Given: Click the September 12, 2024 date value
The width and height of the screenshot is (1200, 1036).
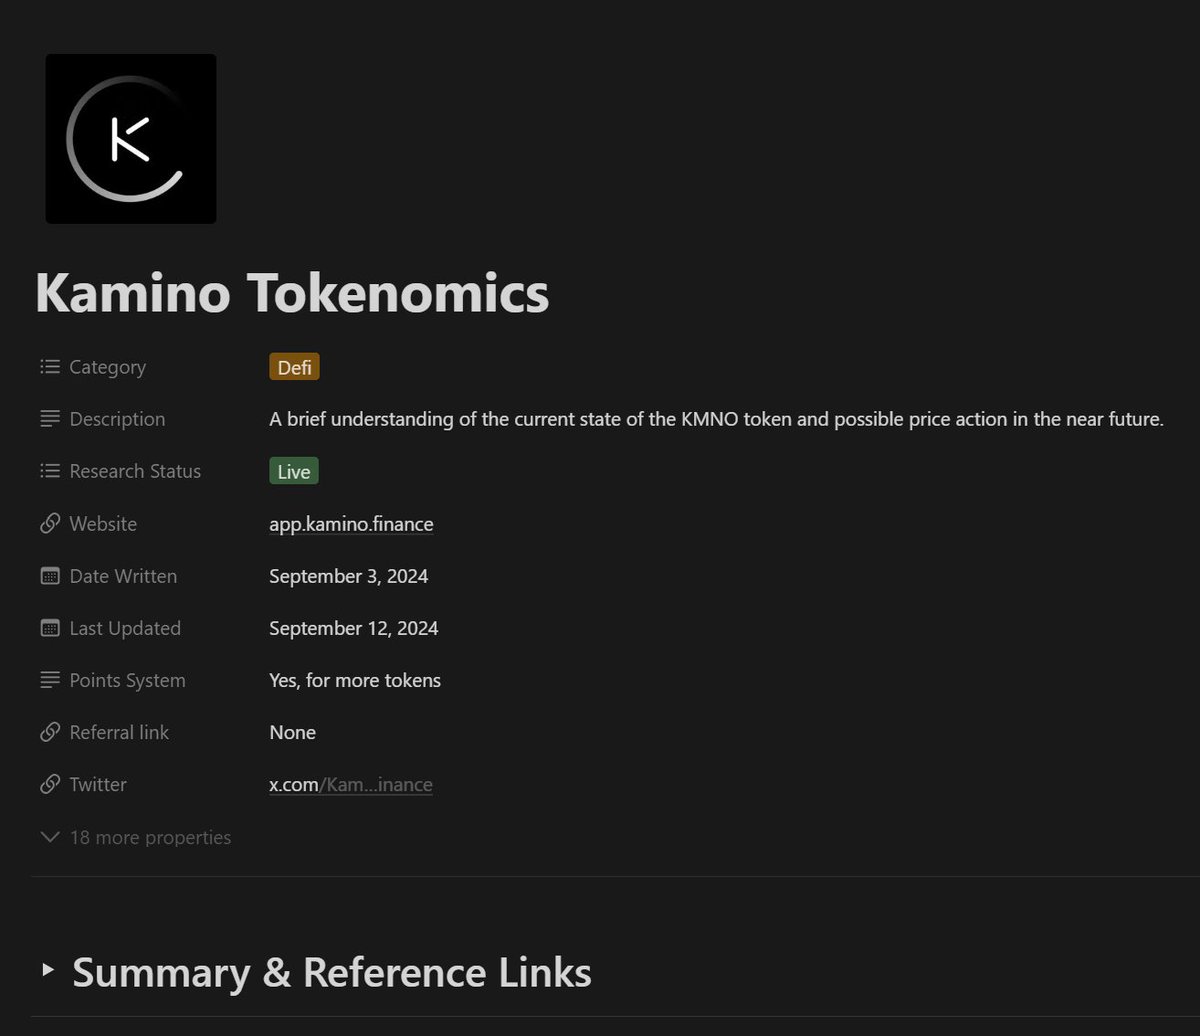Looking at the screenshot, I should [x=354, y=628].
